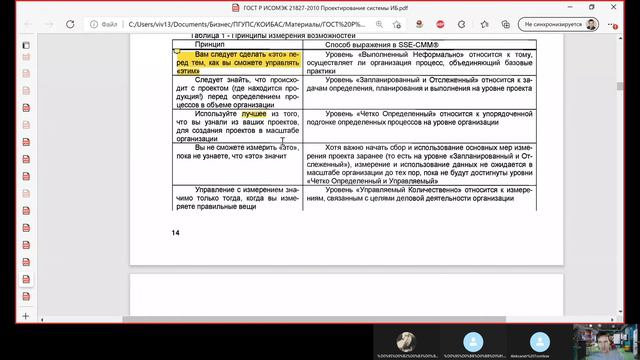Click the horizontal scrollbar right arrow
Image resolution: width=640 pixels, height=360 pixels.
point(612,319)
